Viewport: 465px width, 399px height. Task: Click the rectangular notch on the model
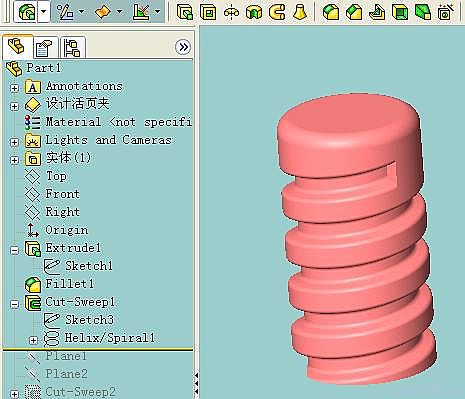[391, 175]
